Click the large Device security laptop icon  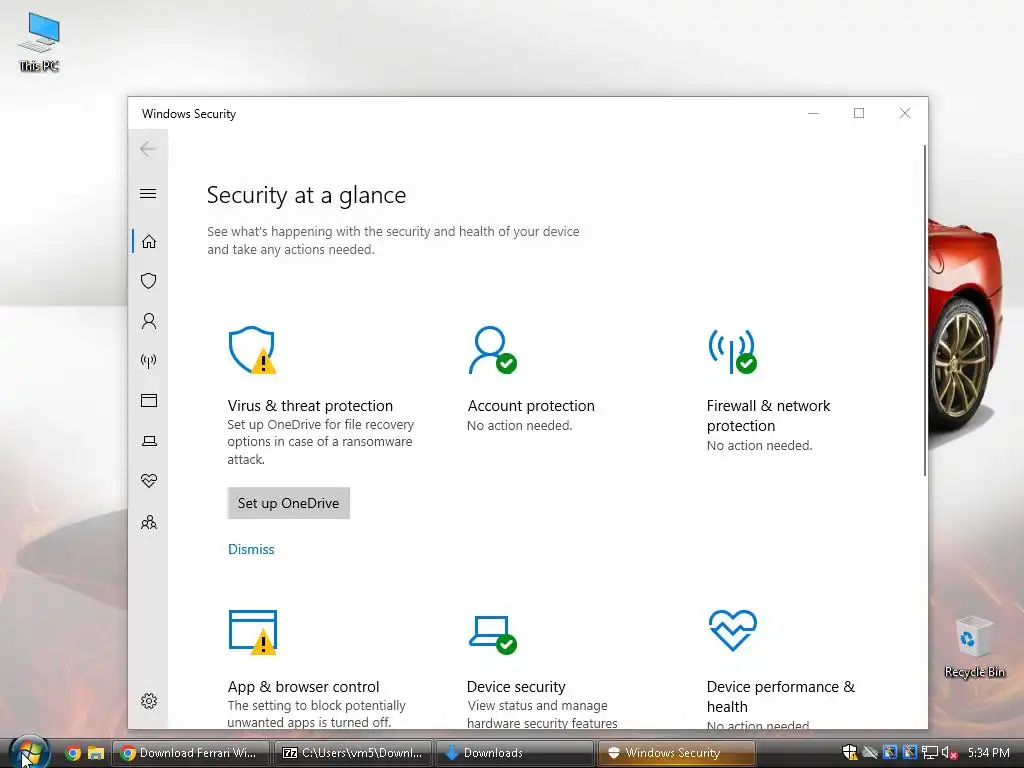(x=492, y=634)
